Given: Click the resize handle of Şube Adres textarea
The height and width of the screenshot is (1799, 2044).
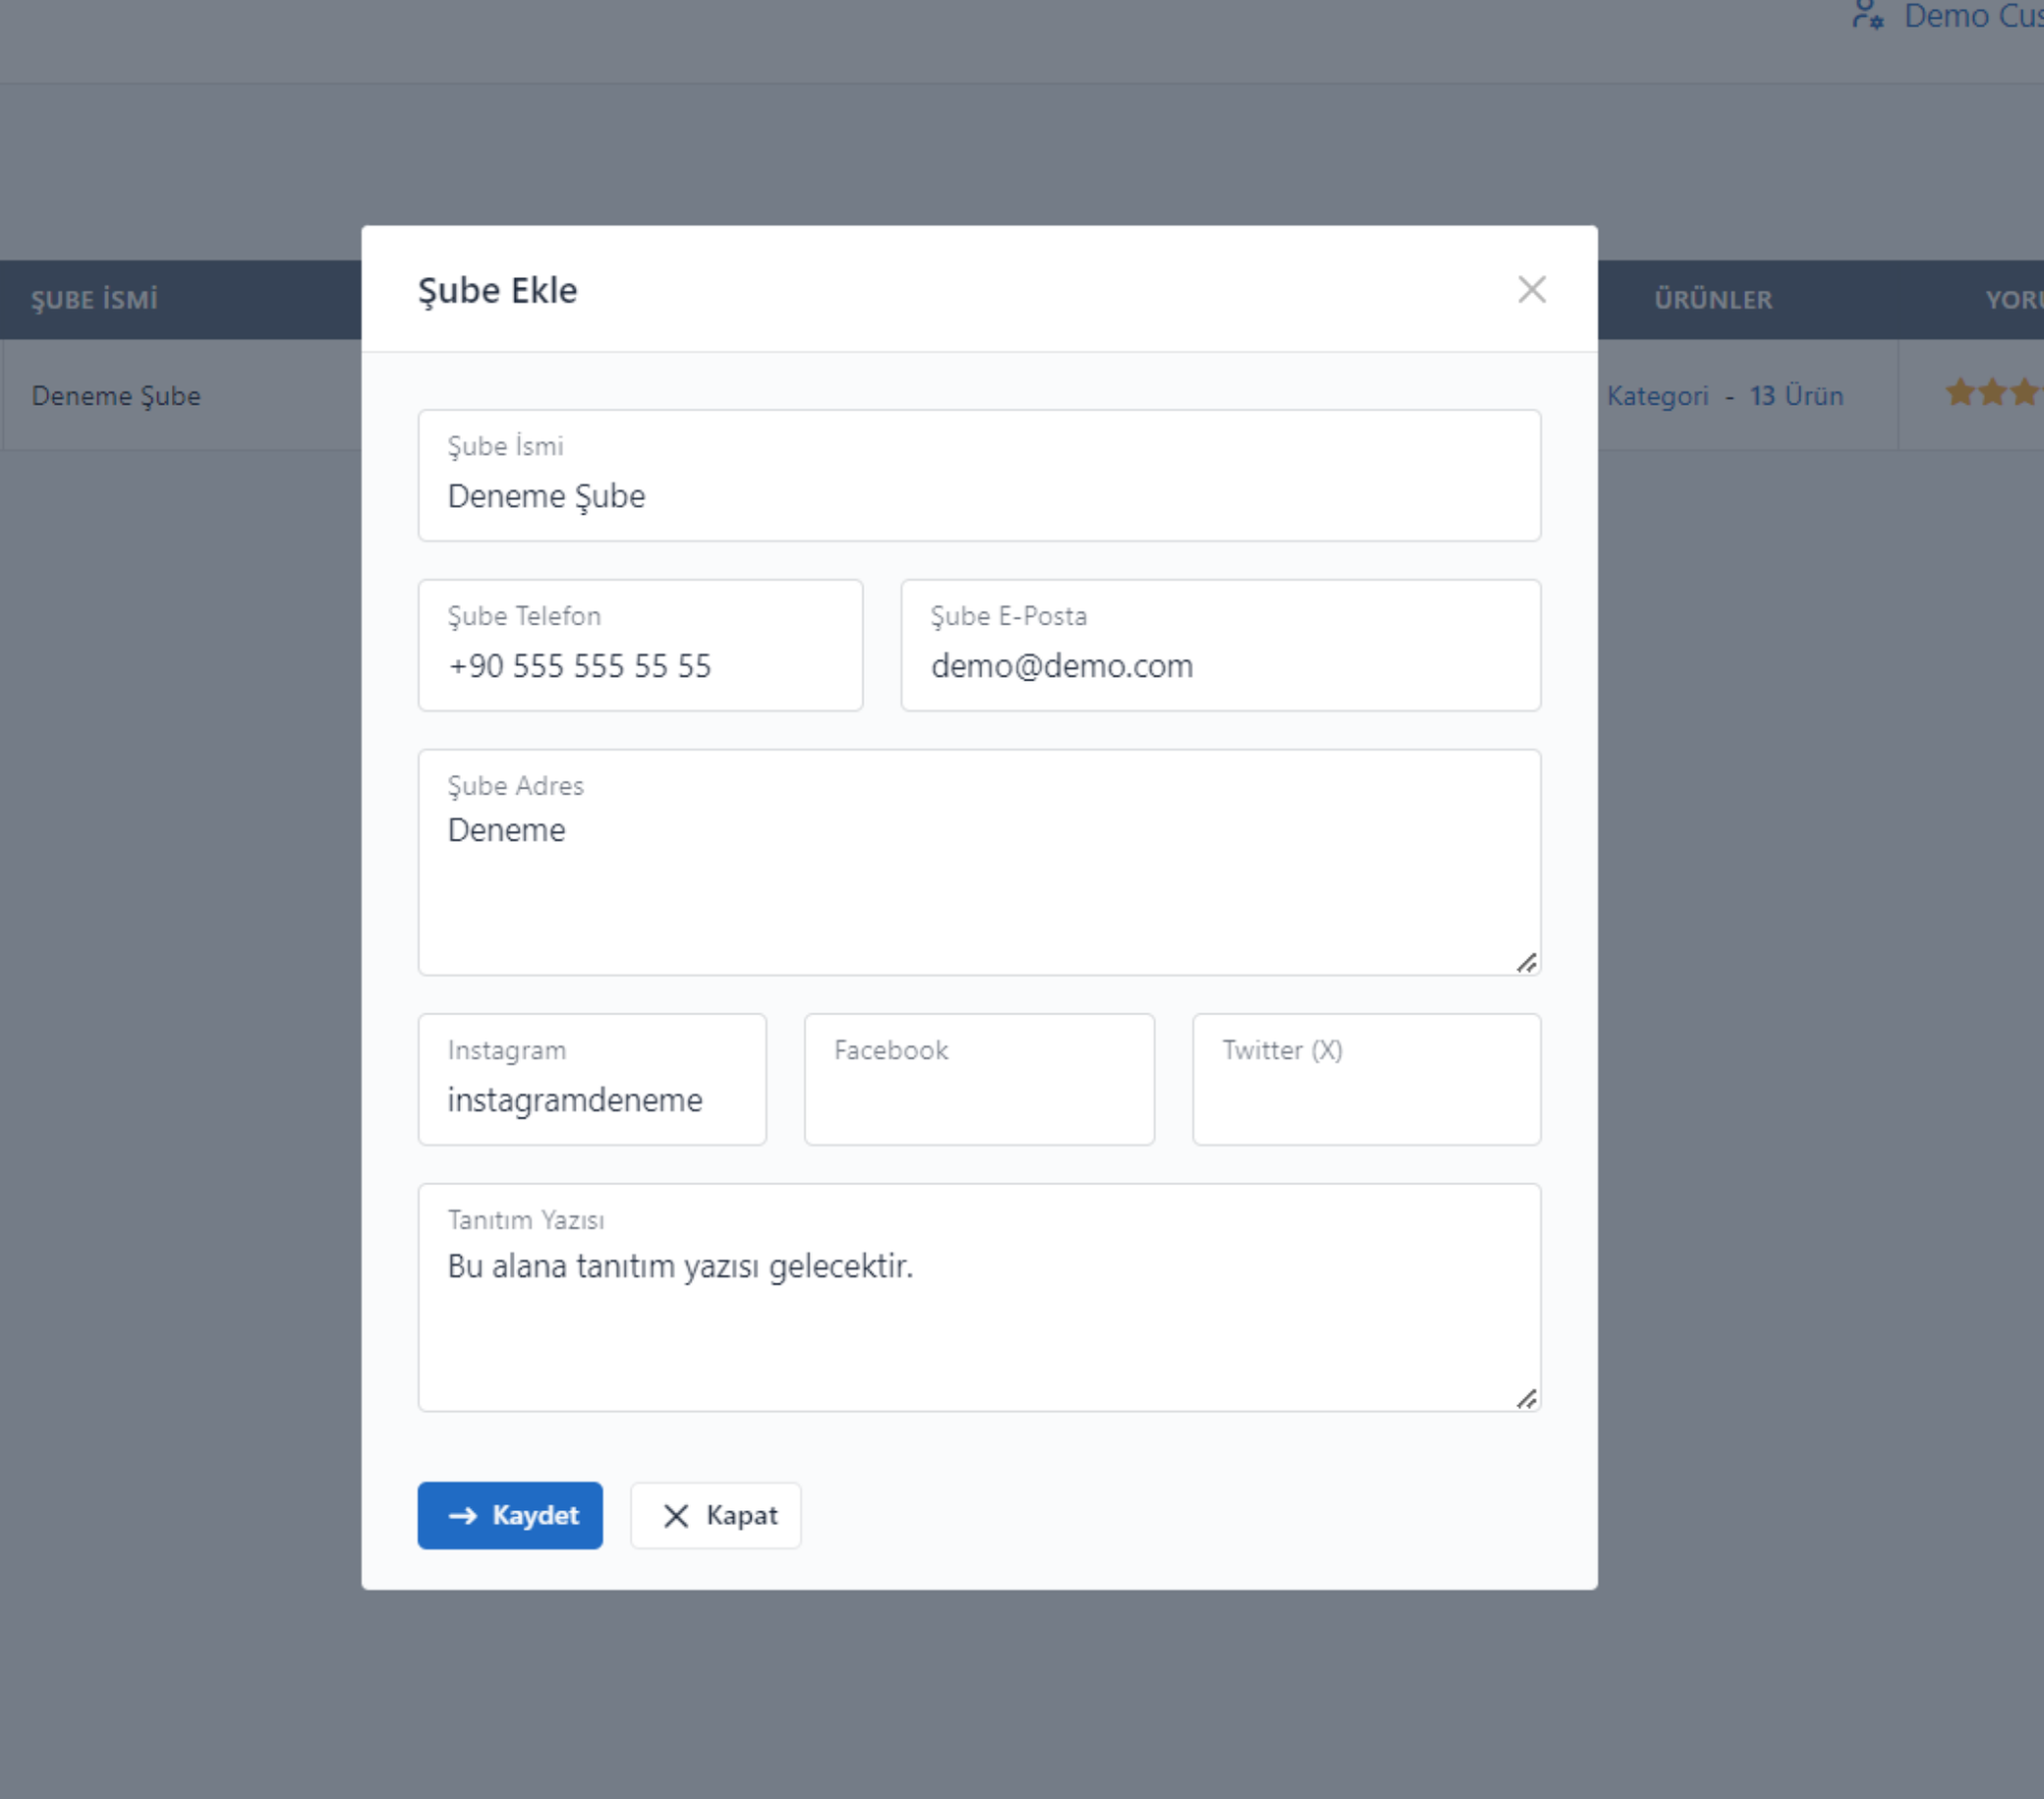Looking at the screenshot, I should pos(1527,963).
